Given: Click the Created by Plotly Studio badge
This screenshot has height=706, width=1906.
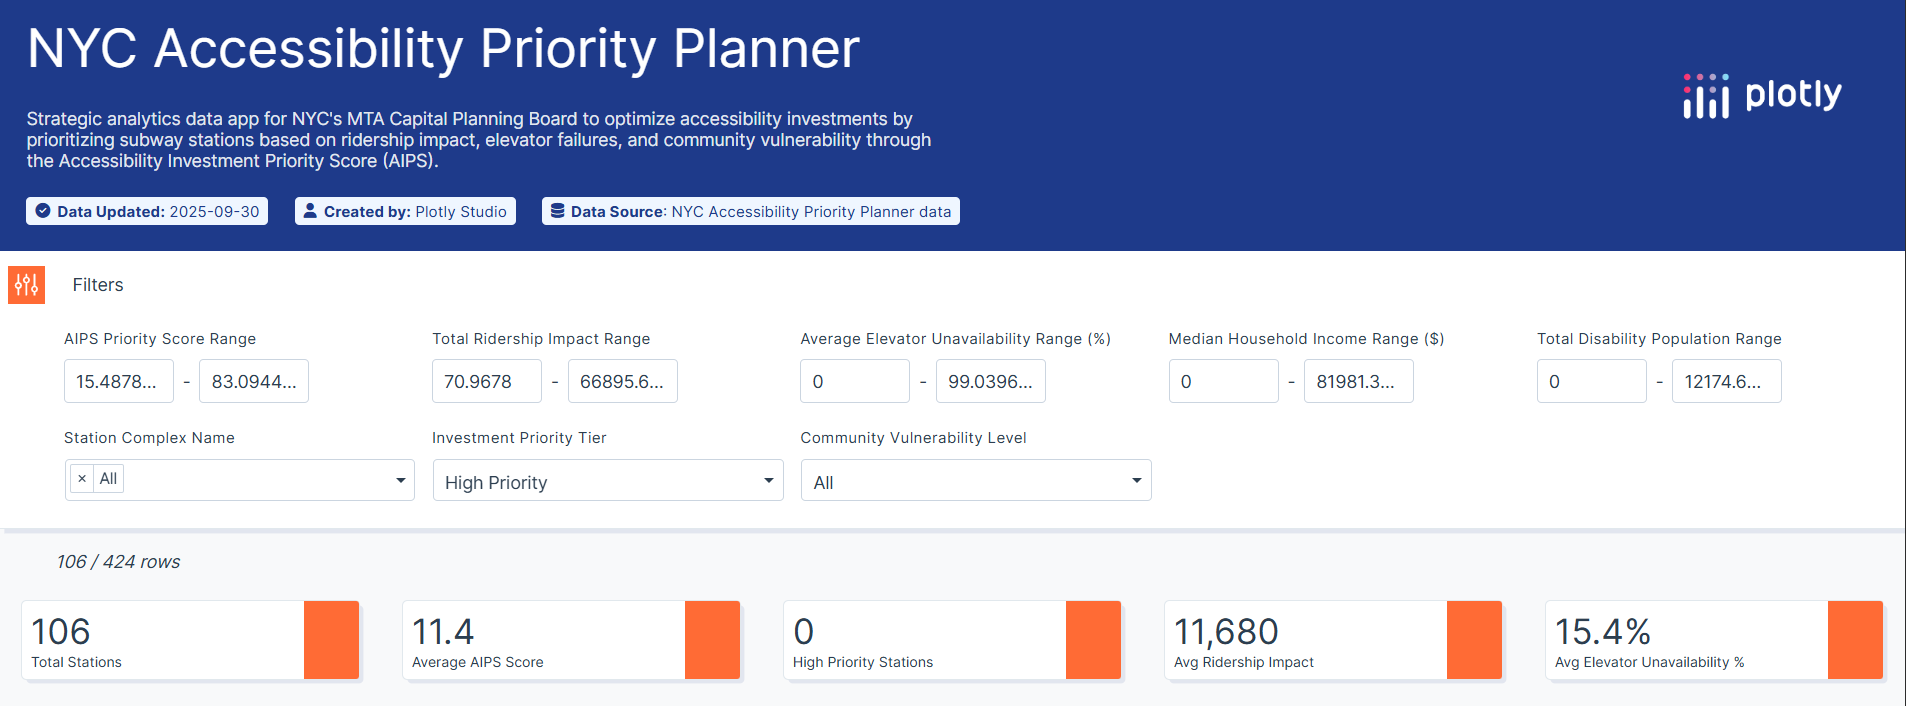Looking at the screenshot, I should (405, 211).
